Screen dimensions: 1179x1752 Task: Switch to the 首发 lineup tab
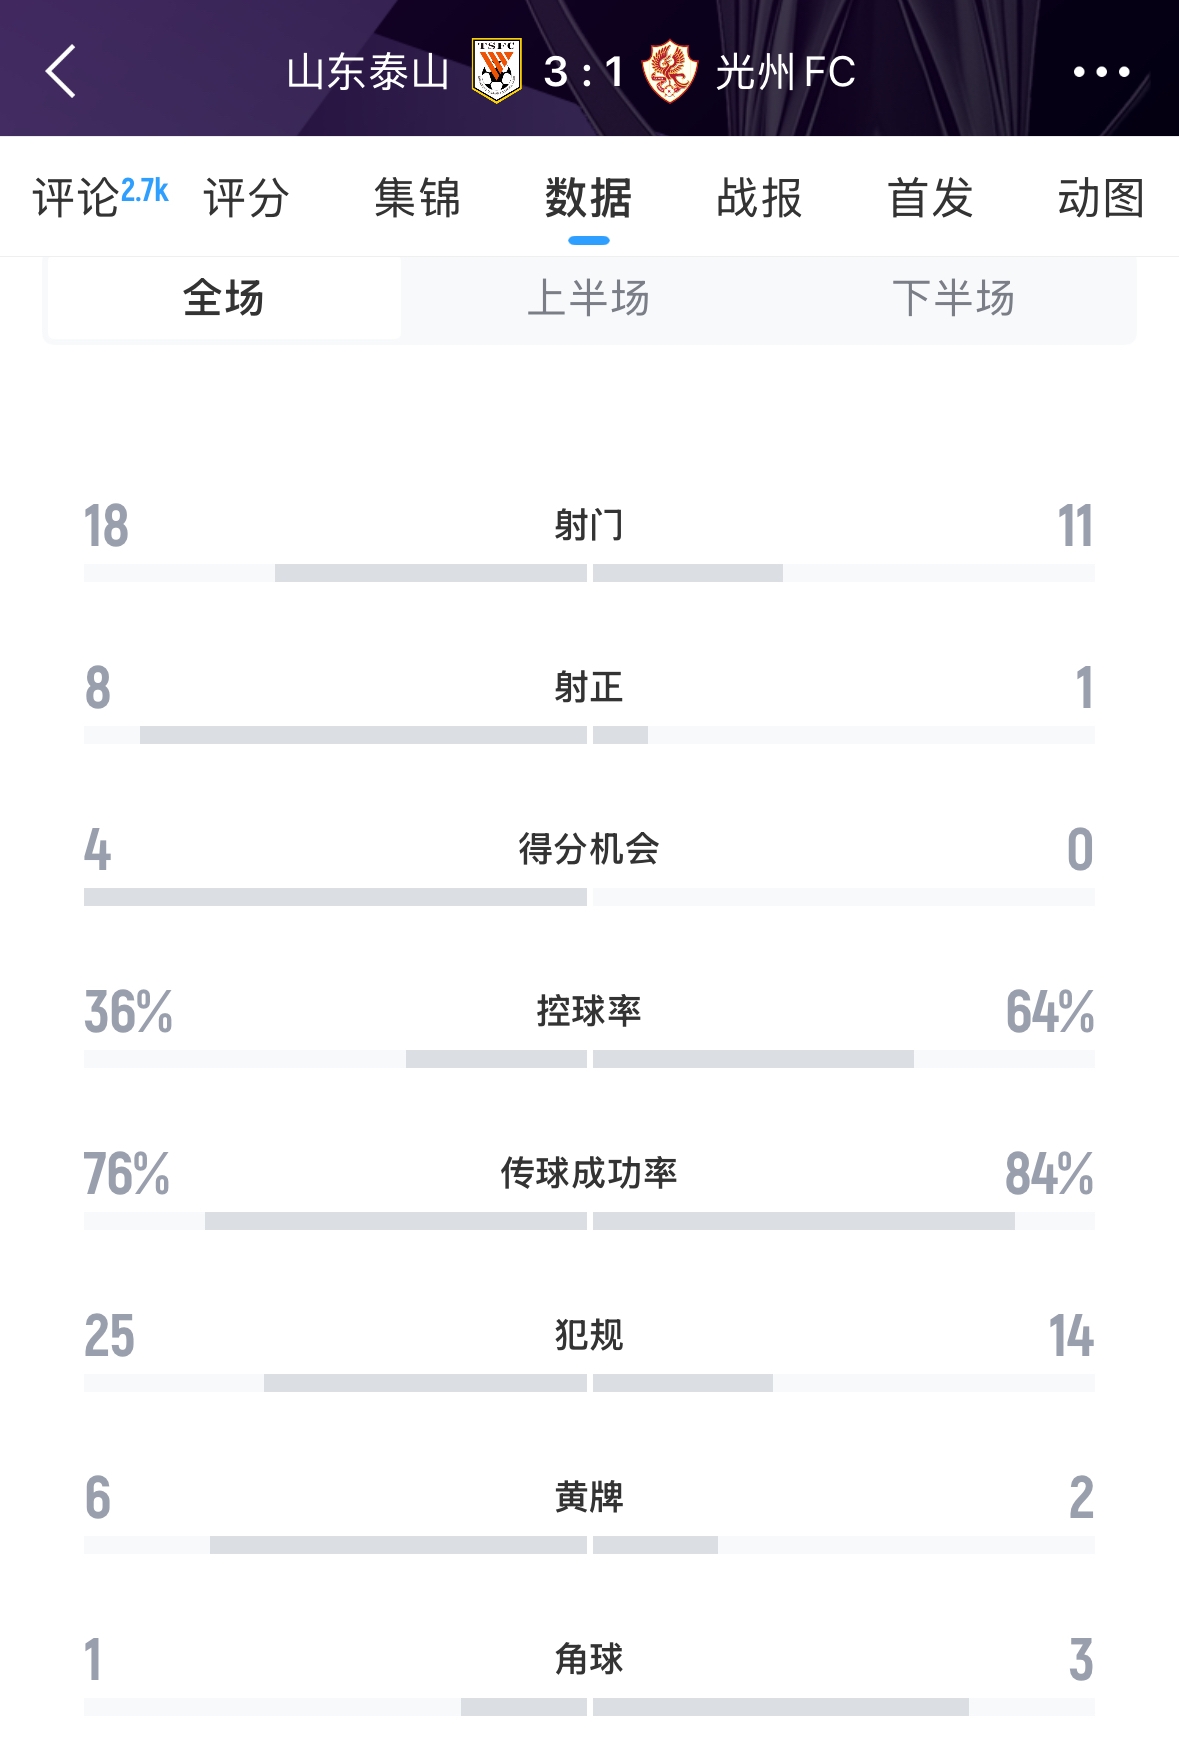(930, 200)
